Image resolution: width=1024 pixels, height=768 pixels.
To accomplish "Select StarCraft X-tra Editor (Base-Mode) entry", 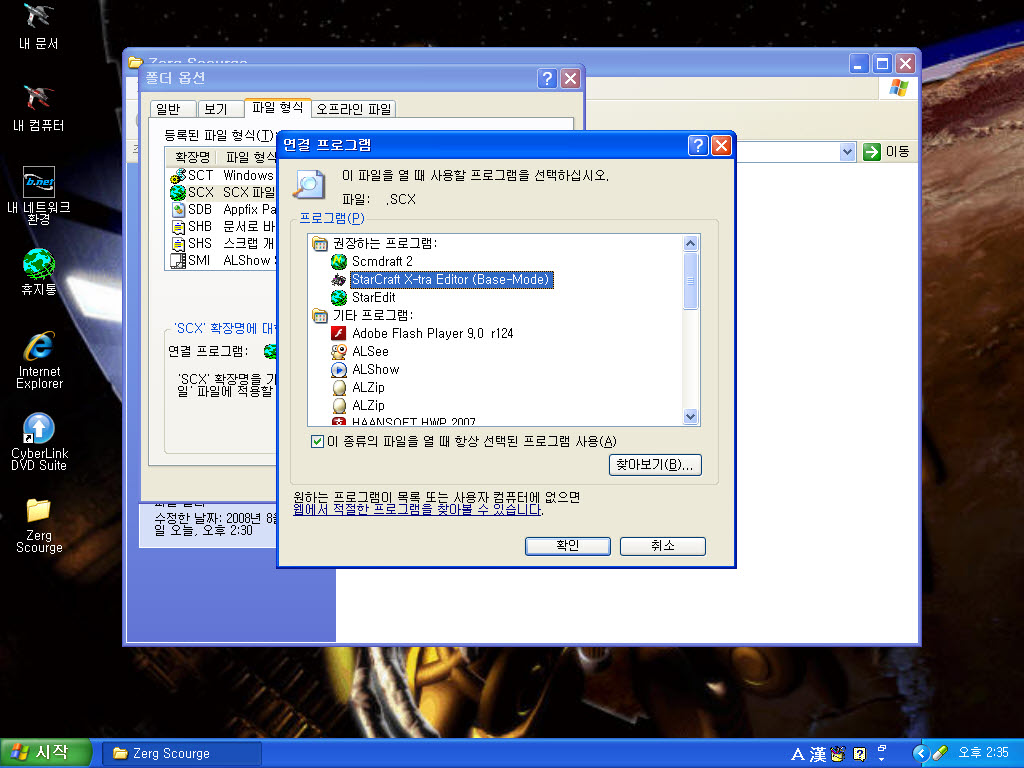I will [x=451, y=280].
